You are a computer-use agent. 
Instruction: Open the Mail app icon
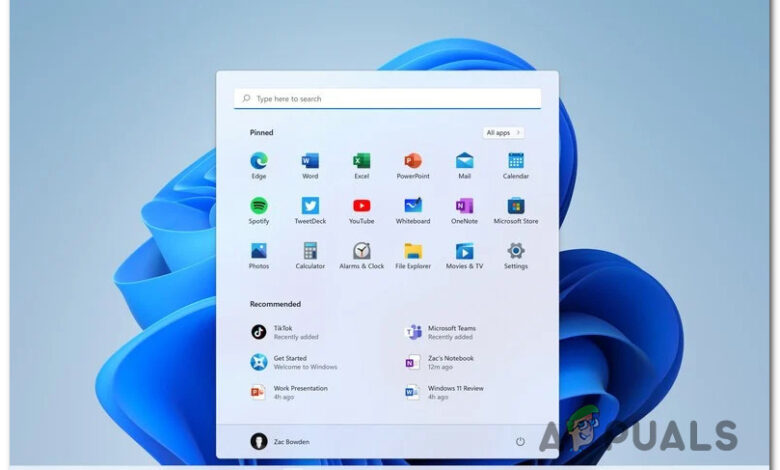coord(465,161)
